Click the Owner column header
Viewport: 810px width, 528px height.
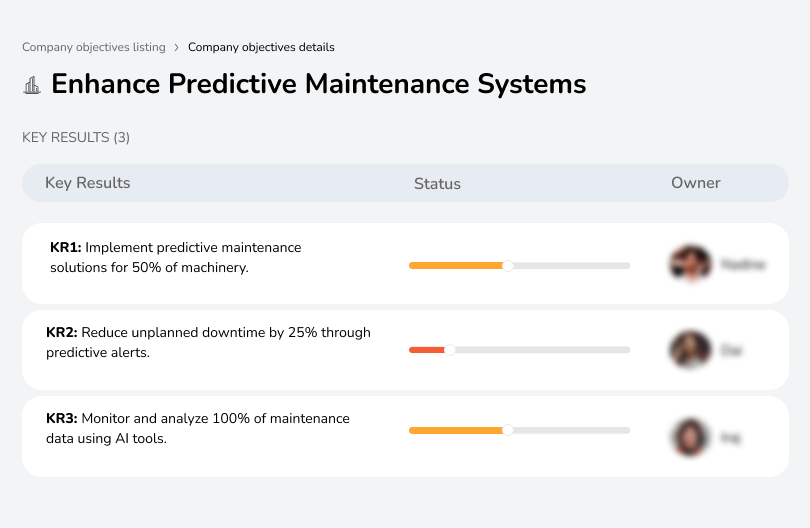point(695,183)
